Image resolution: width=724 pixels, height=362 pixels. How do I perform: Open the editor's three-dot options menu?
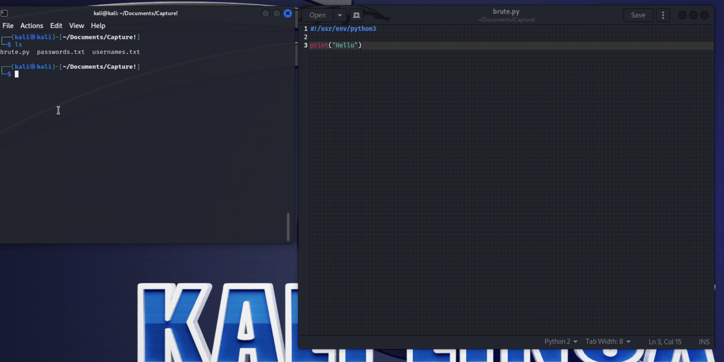coord(663,15)
